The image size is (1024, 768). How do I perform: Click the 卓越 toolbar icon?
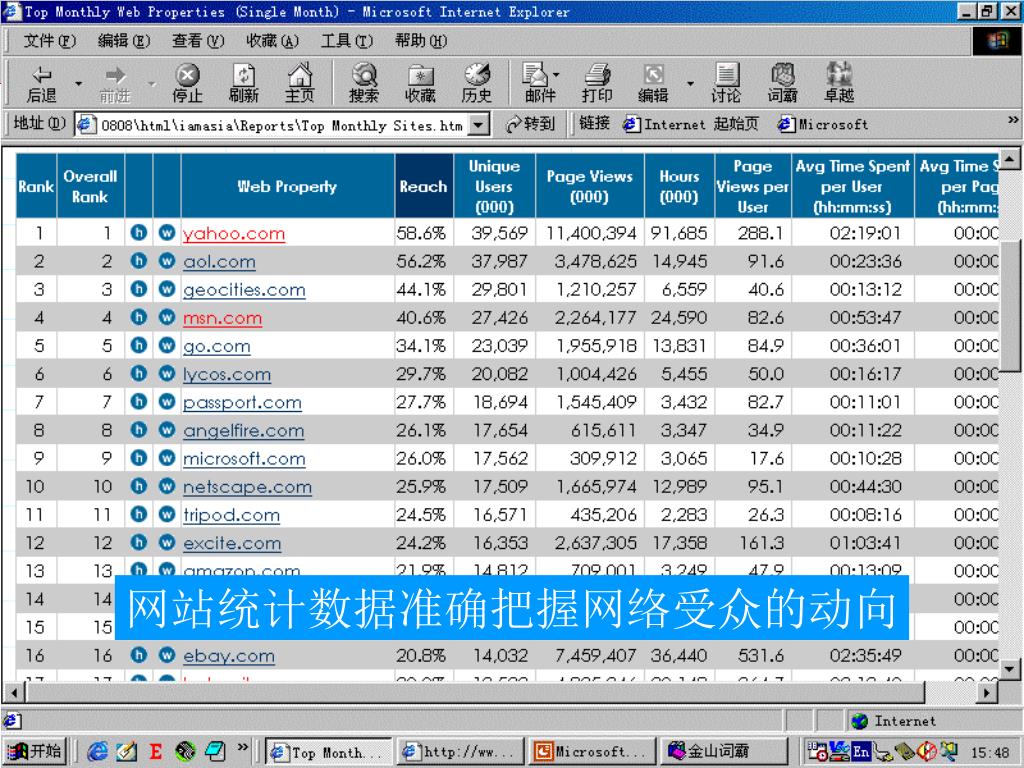pos(839,84)
